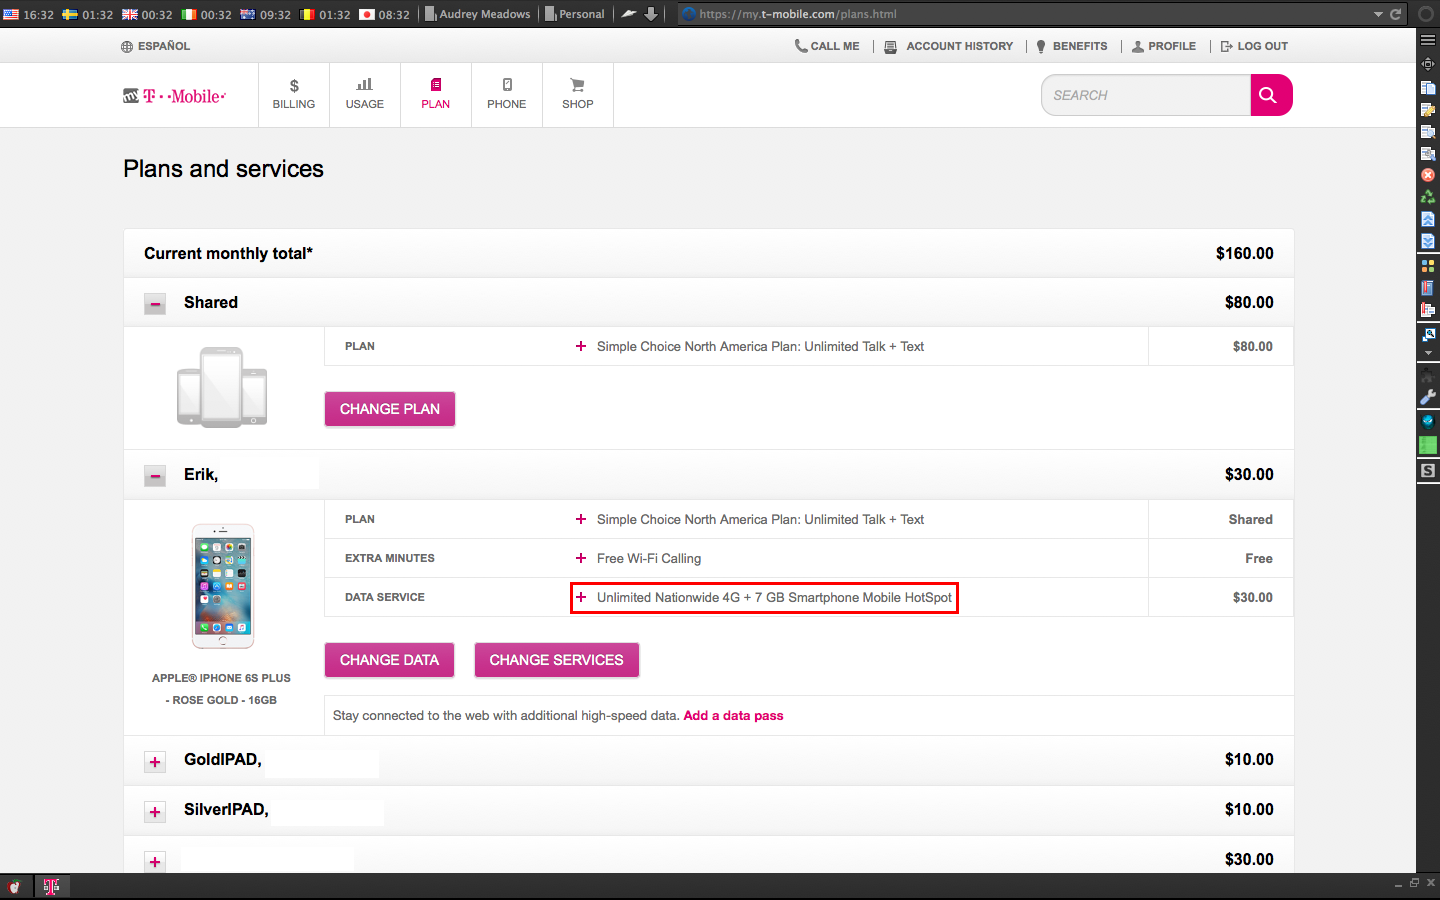The height and width of the screenshot is (900, 1440).
Task: Click the red X icon in right sidebar
Action: (x=1428, y=175)
